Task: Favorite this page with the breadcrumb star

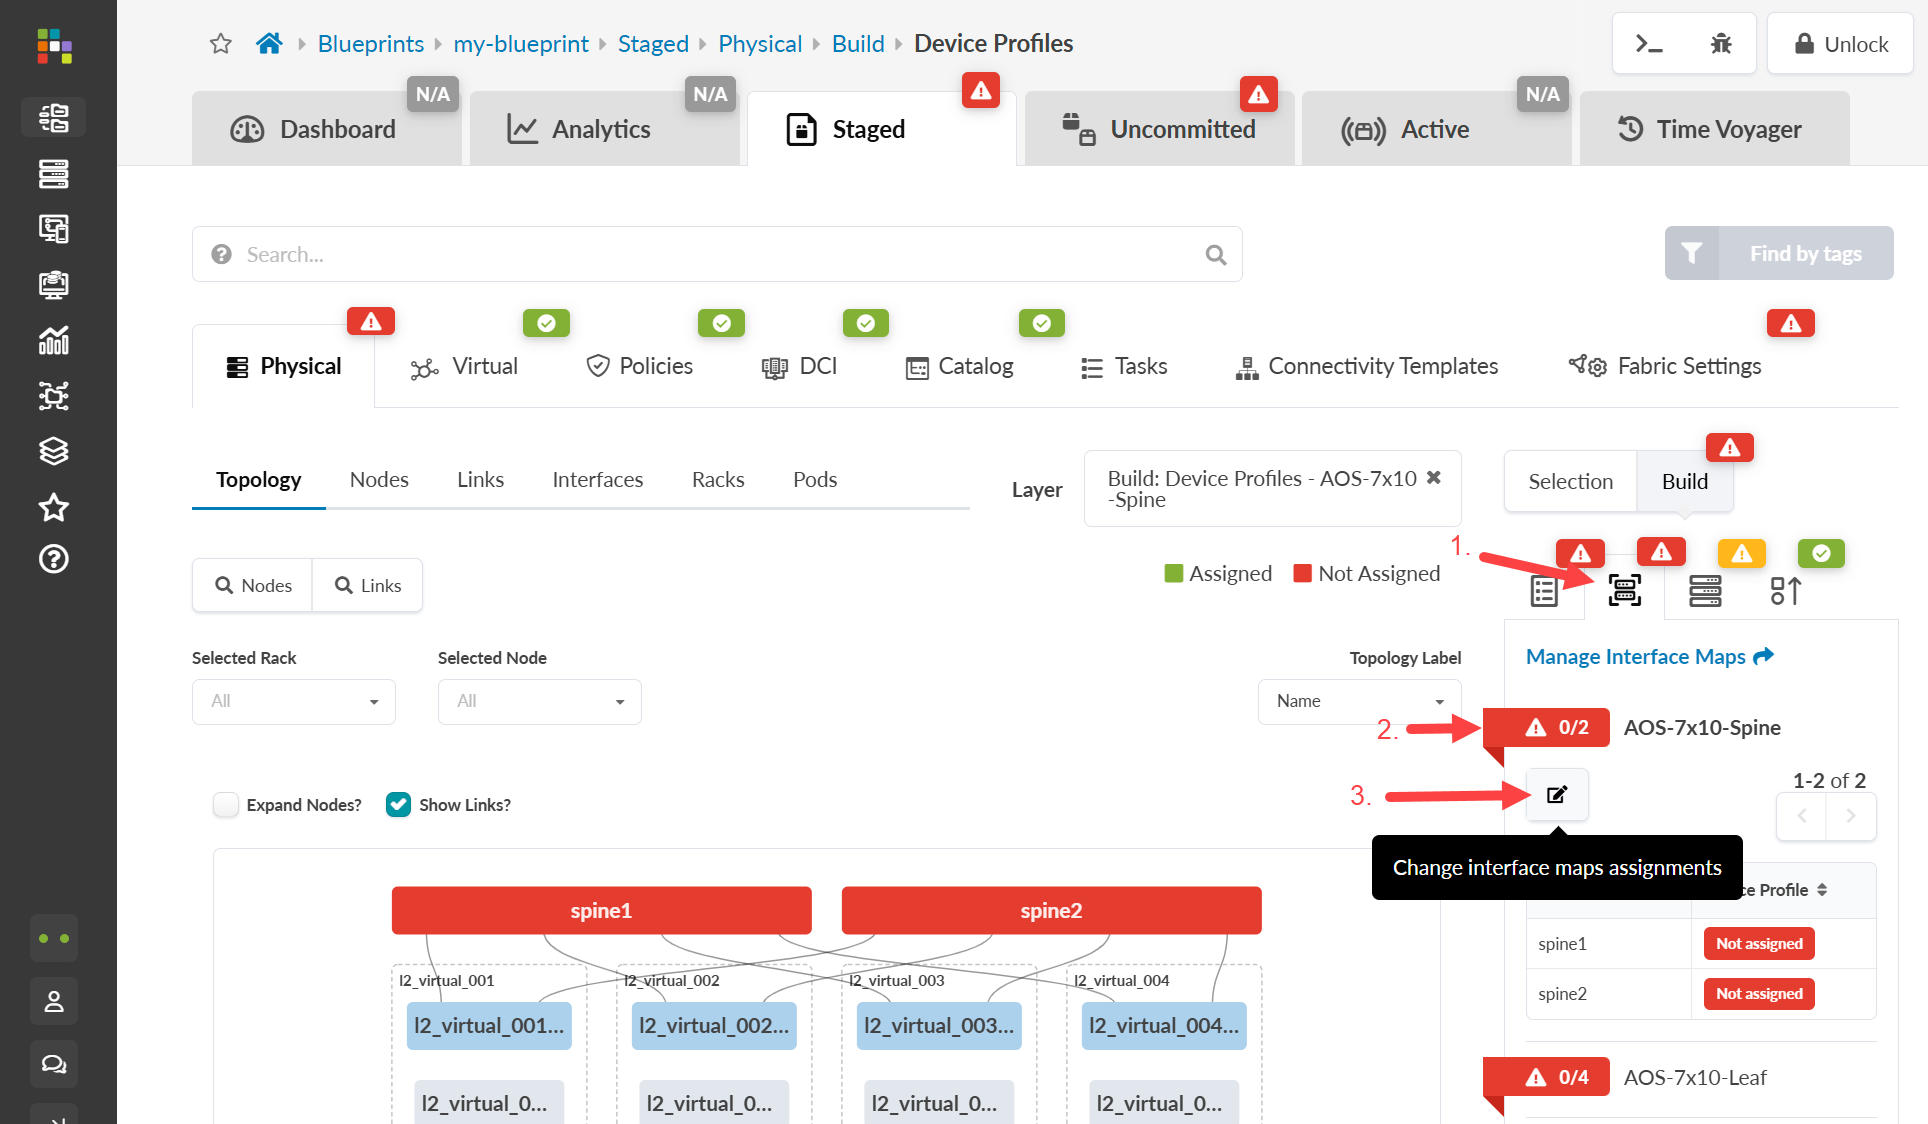Action: (x=221, y=44)
